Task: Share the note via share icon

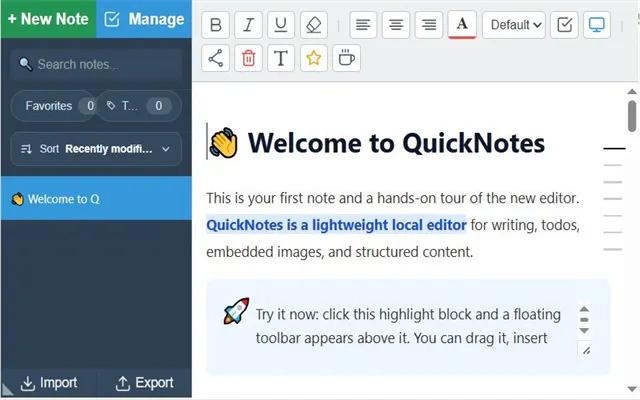Action: coord(216,58)
